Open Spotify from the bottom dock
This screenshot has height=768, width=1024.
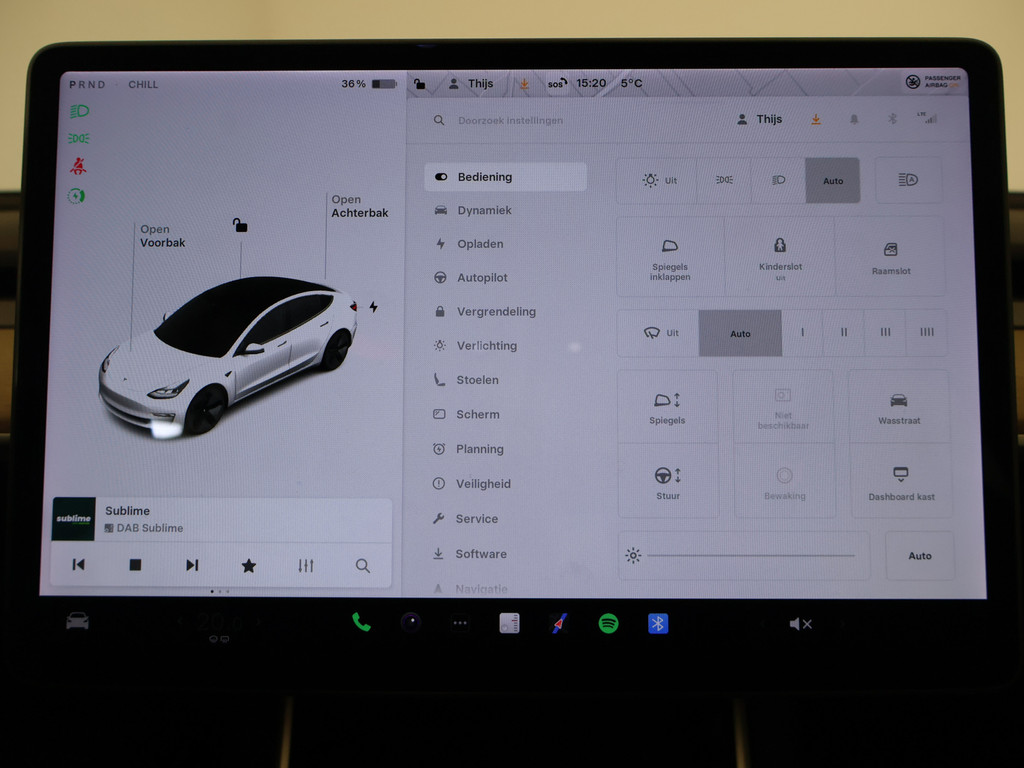(x=608, y=624)
